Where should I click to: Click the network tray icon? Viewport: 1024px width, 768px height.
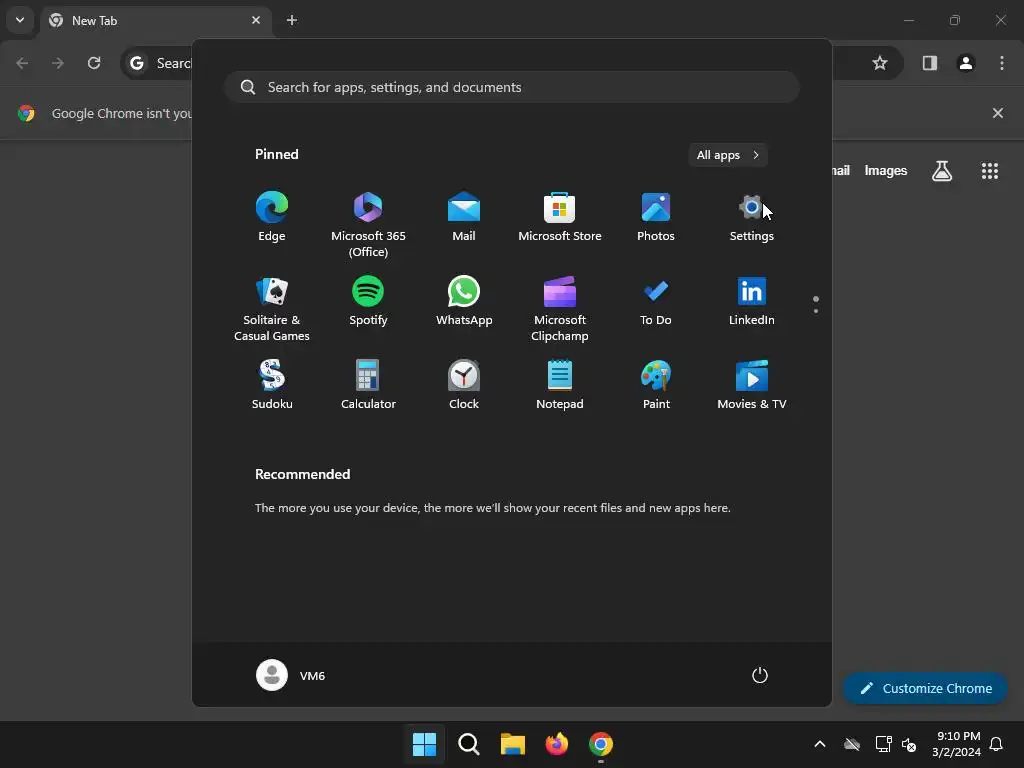883,744
